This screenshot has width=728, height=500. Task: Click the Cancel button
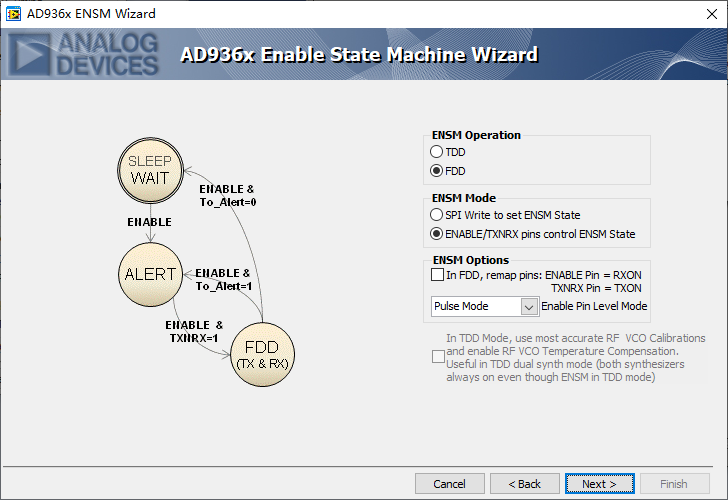pos(449,484)
